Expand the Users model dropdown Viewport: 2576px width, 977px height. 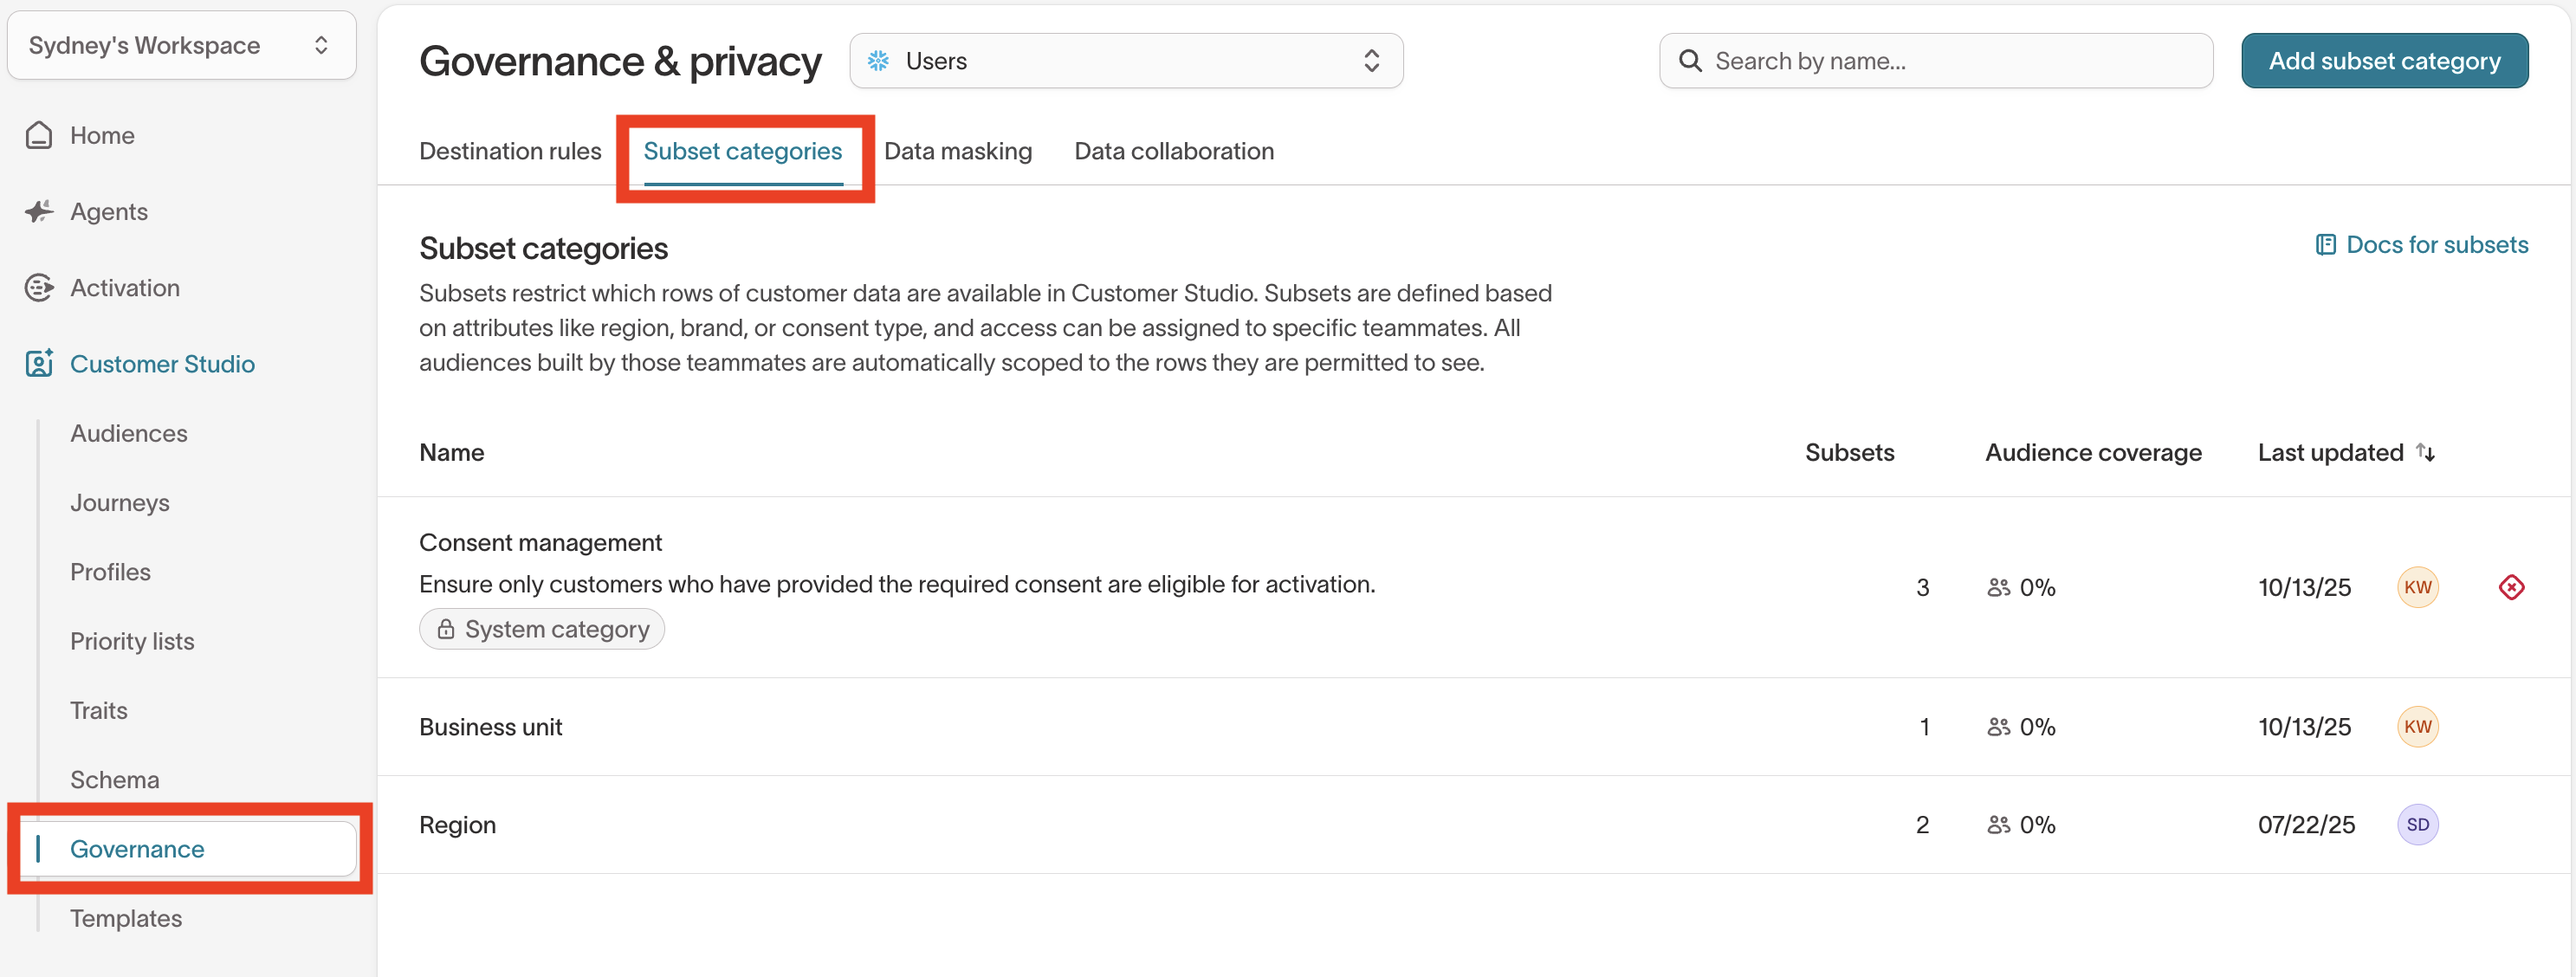coord(1126,61)
